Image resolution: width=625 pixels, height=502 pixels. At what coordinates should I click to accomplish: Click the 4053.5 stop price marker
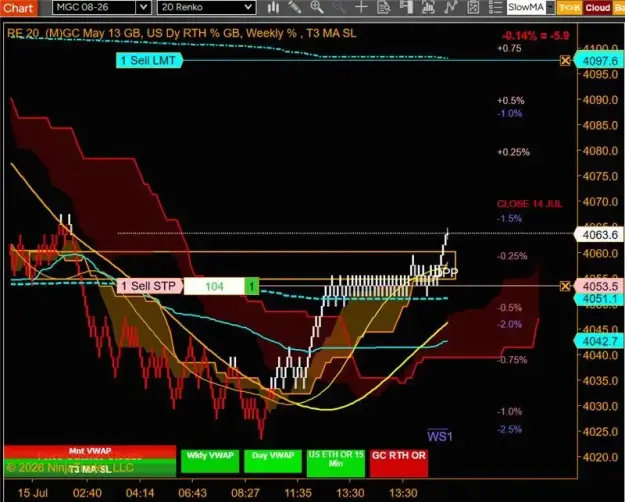tap(598, 286)
